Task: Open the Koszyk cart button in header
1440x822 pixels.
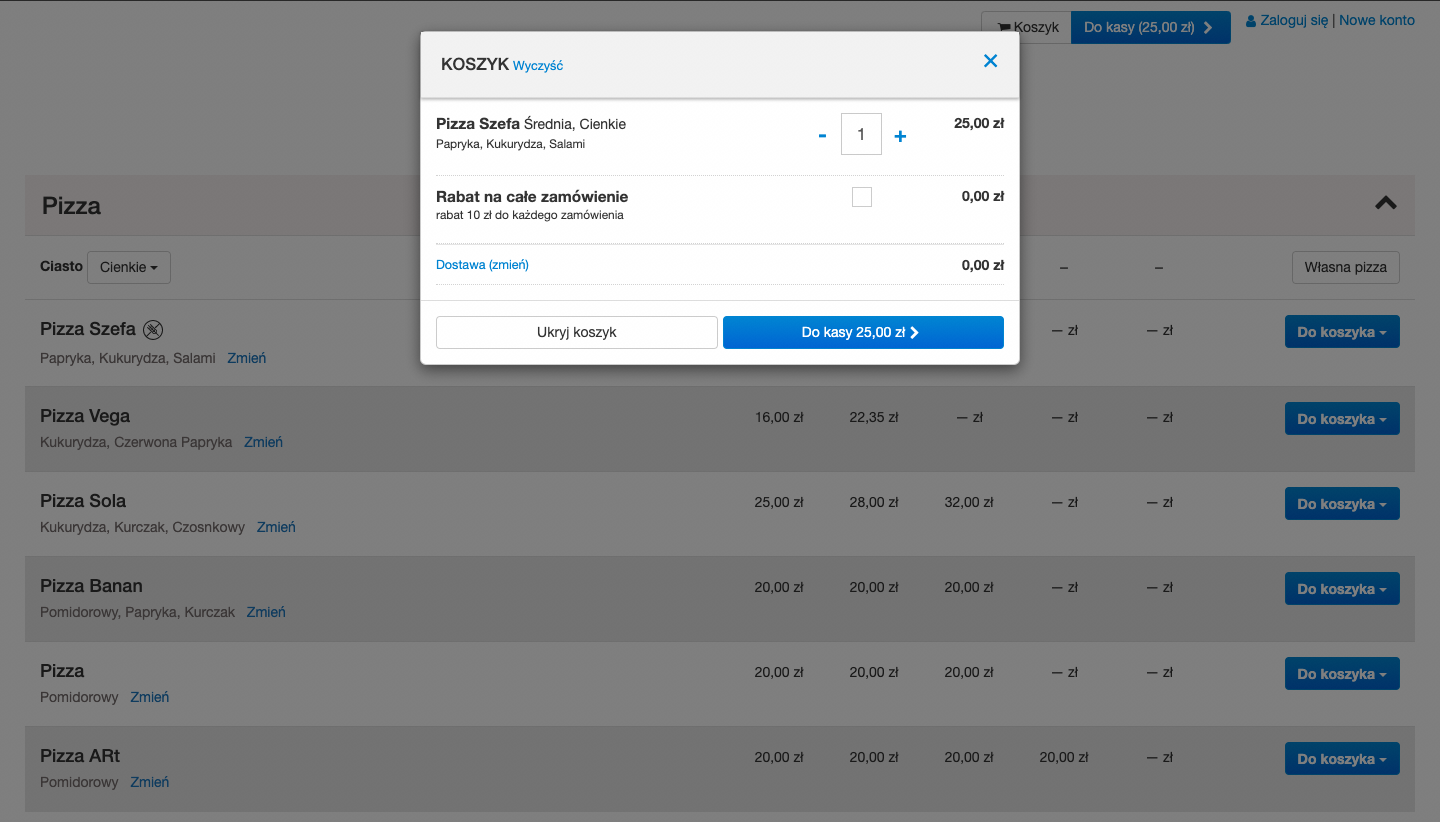Action: (1027, 28)
